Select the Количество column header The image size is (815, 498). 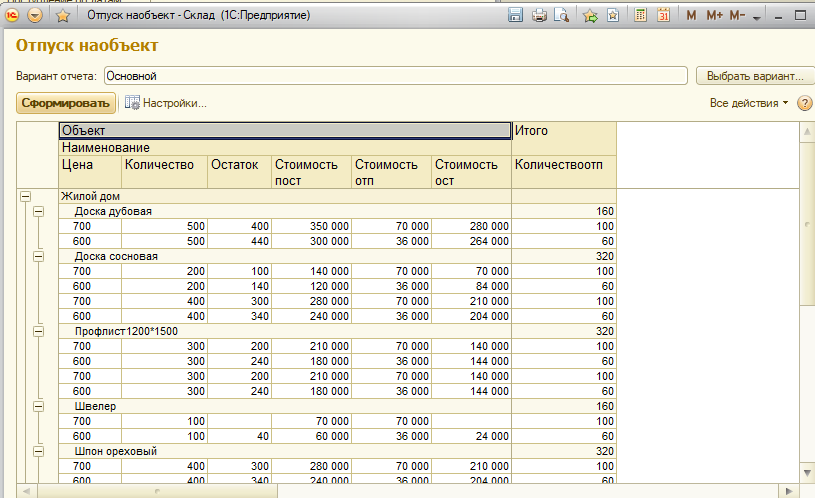click(x=164, y=172)
